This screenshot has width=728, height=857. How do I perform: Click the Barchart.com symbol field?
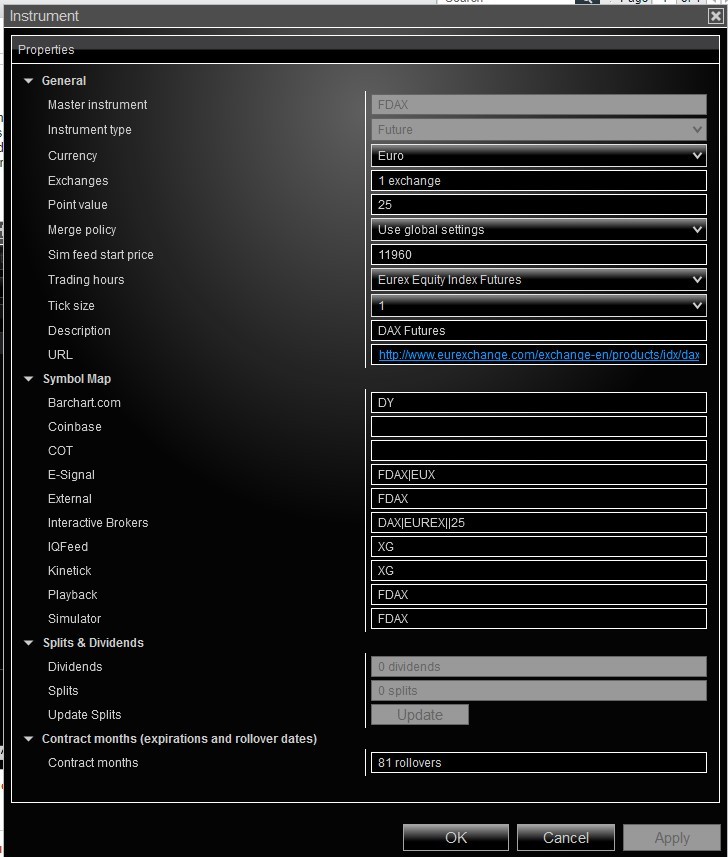coord(538,403)
